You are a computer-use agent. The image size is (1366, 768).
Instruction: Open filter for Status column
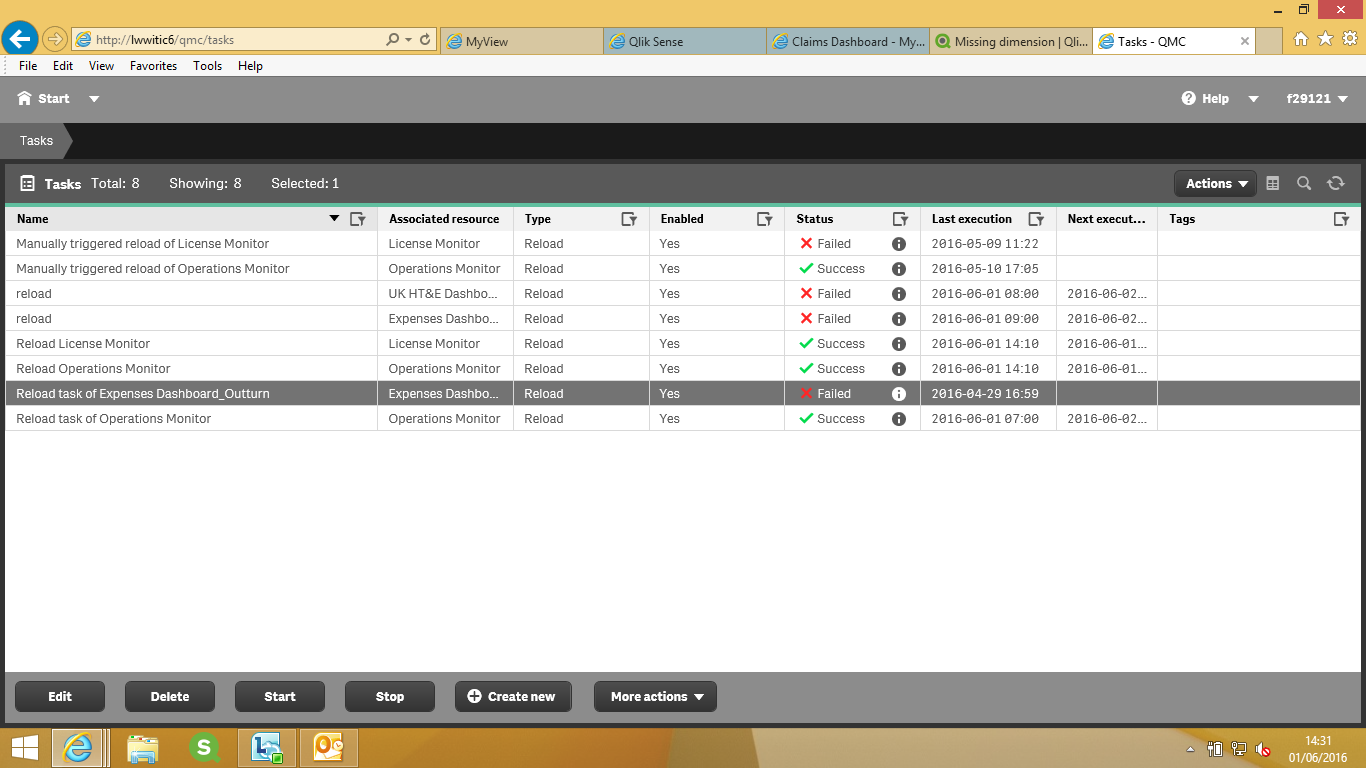click(900, 219)
